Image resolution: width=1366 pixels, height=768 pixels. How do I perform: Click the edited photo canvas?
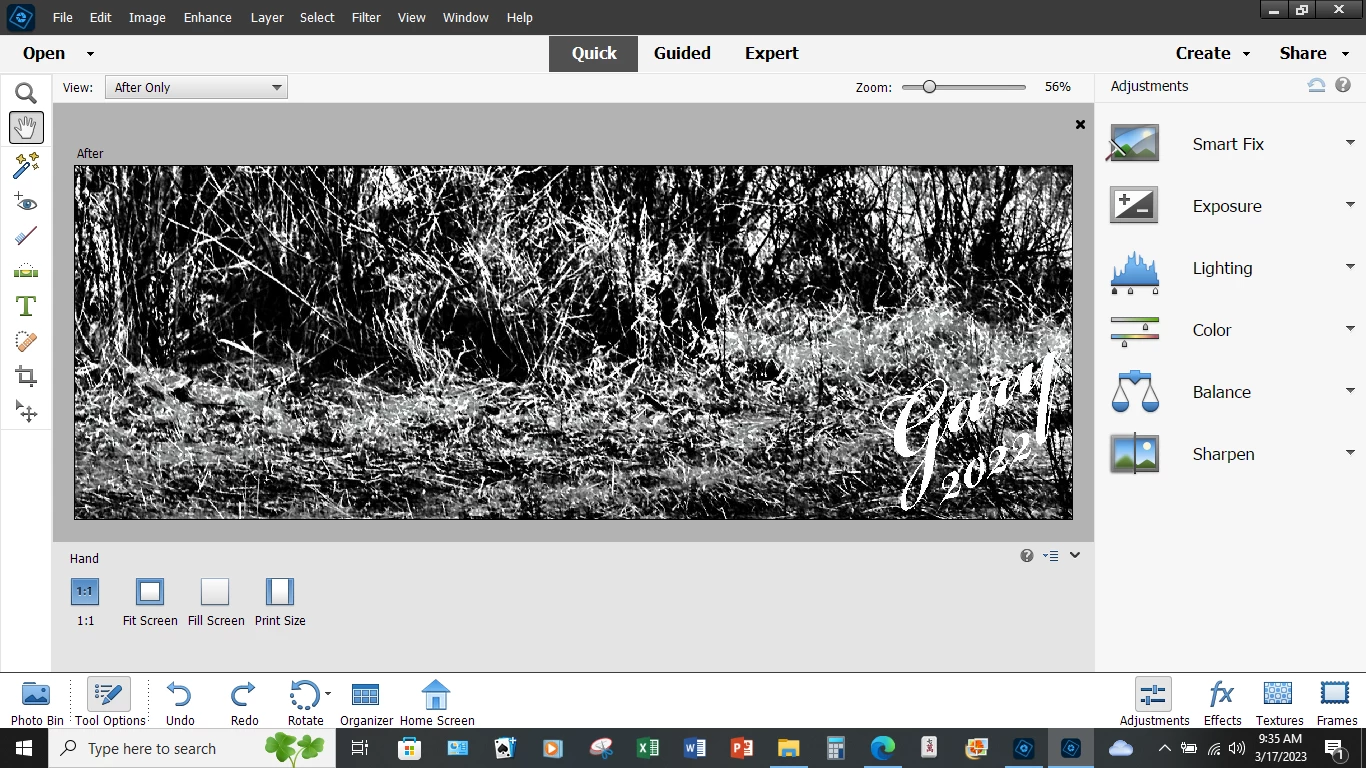pyautogui.click(x=573, y=342)
